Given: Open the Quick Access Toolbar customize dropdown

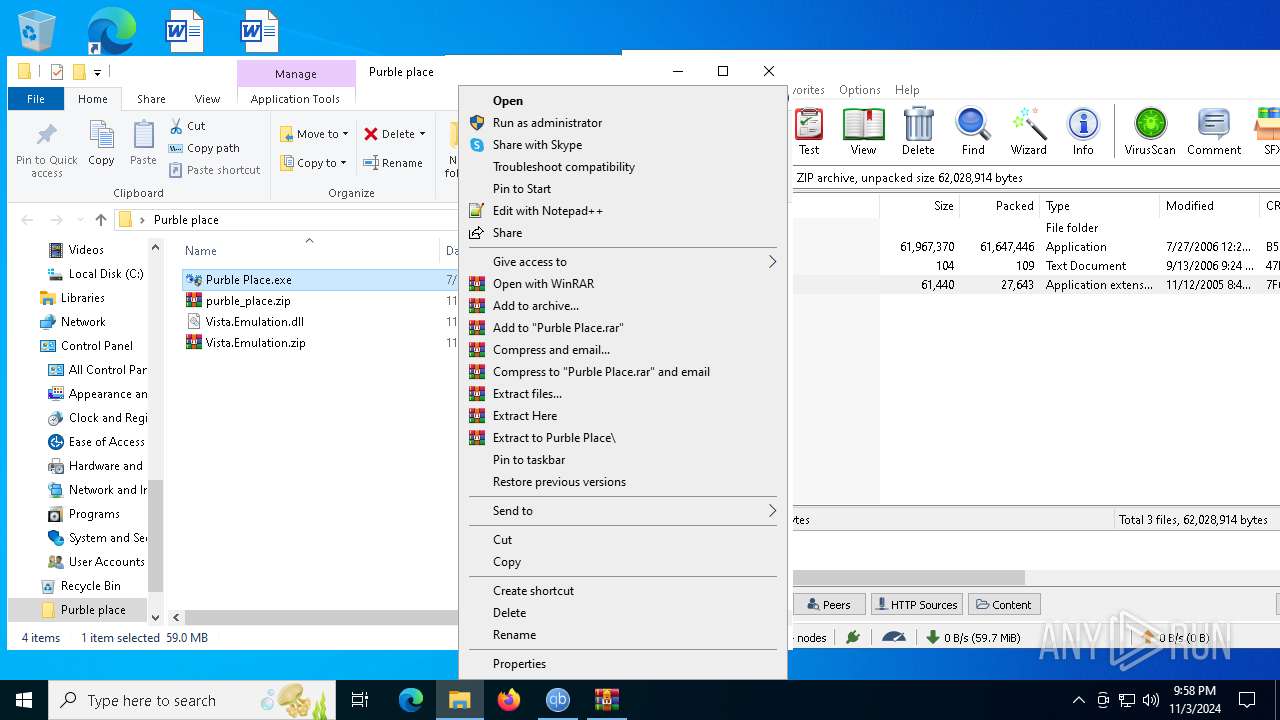Looking at the screenshot, I should [x=97, y=72].
